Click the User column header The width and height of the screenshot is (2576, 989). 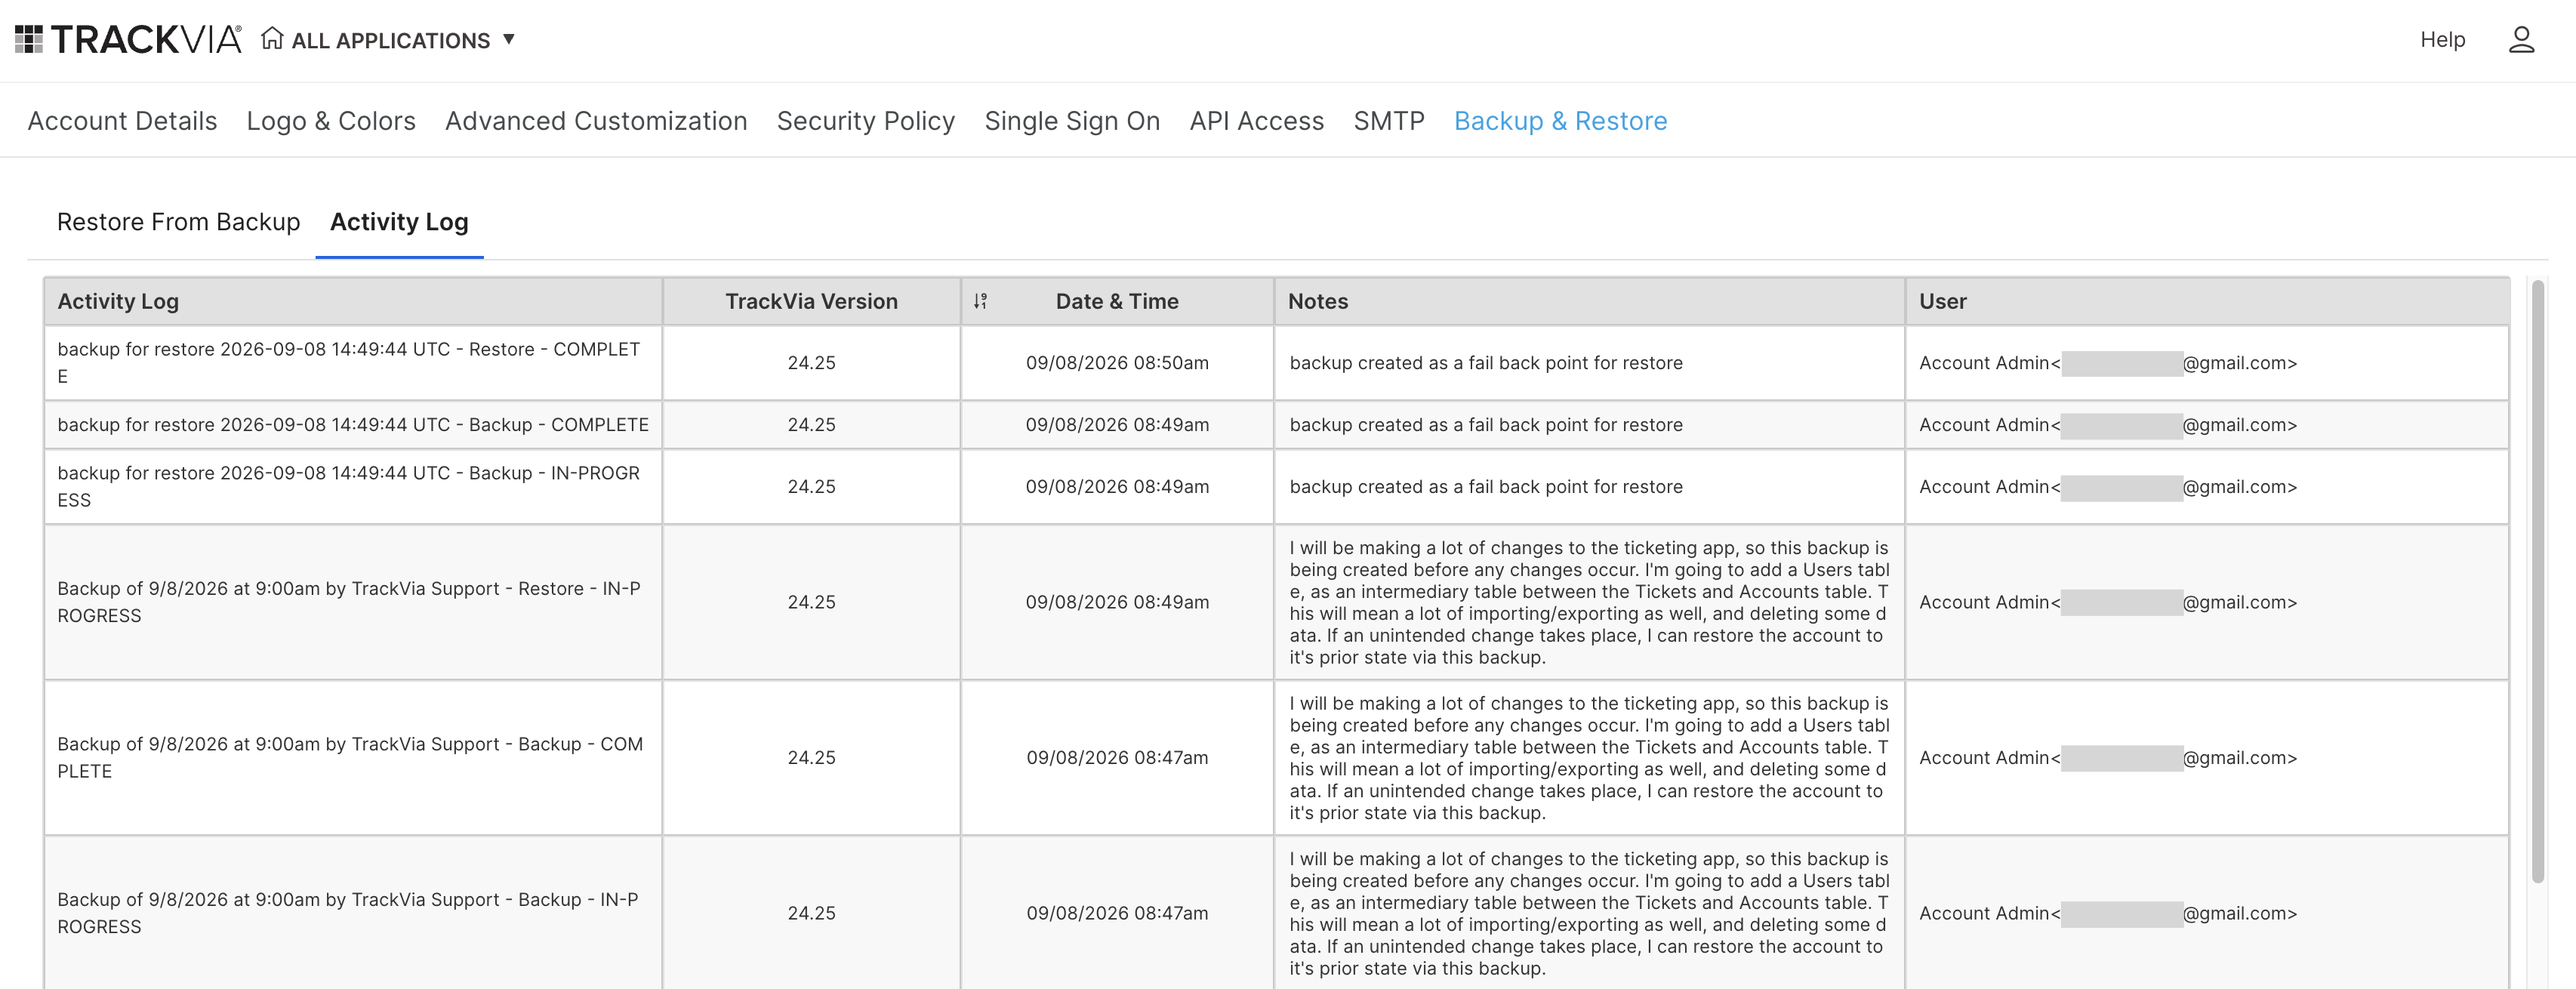(2207, 301)
